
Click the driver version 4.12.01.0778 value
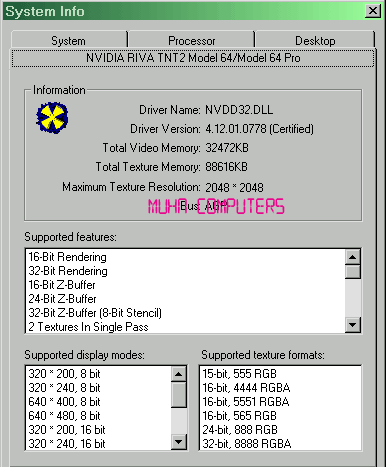pos(259,129)
